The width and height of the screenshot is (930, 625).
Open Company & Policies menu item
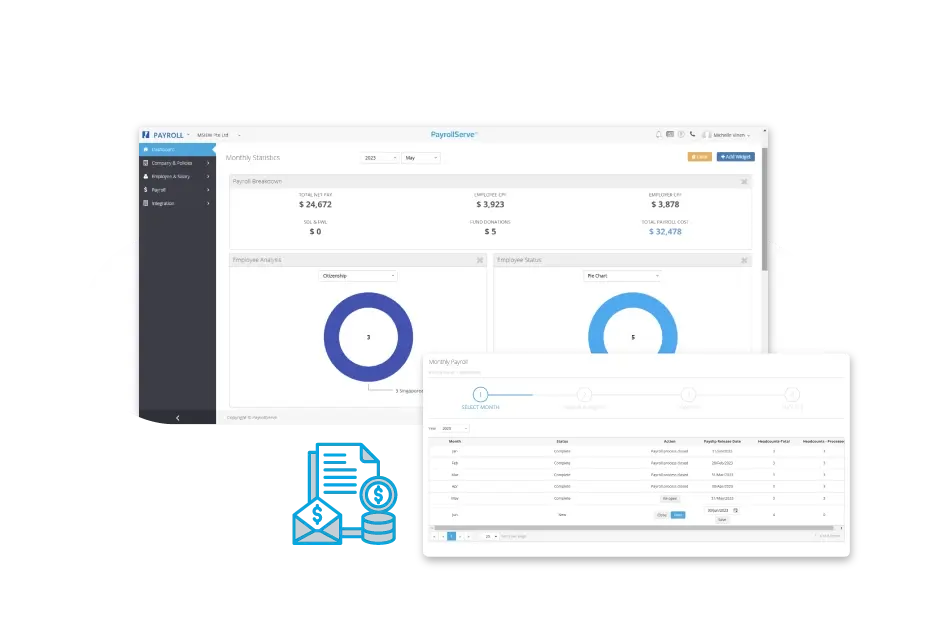(177, 163)
